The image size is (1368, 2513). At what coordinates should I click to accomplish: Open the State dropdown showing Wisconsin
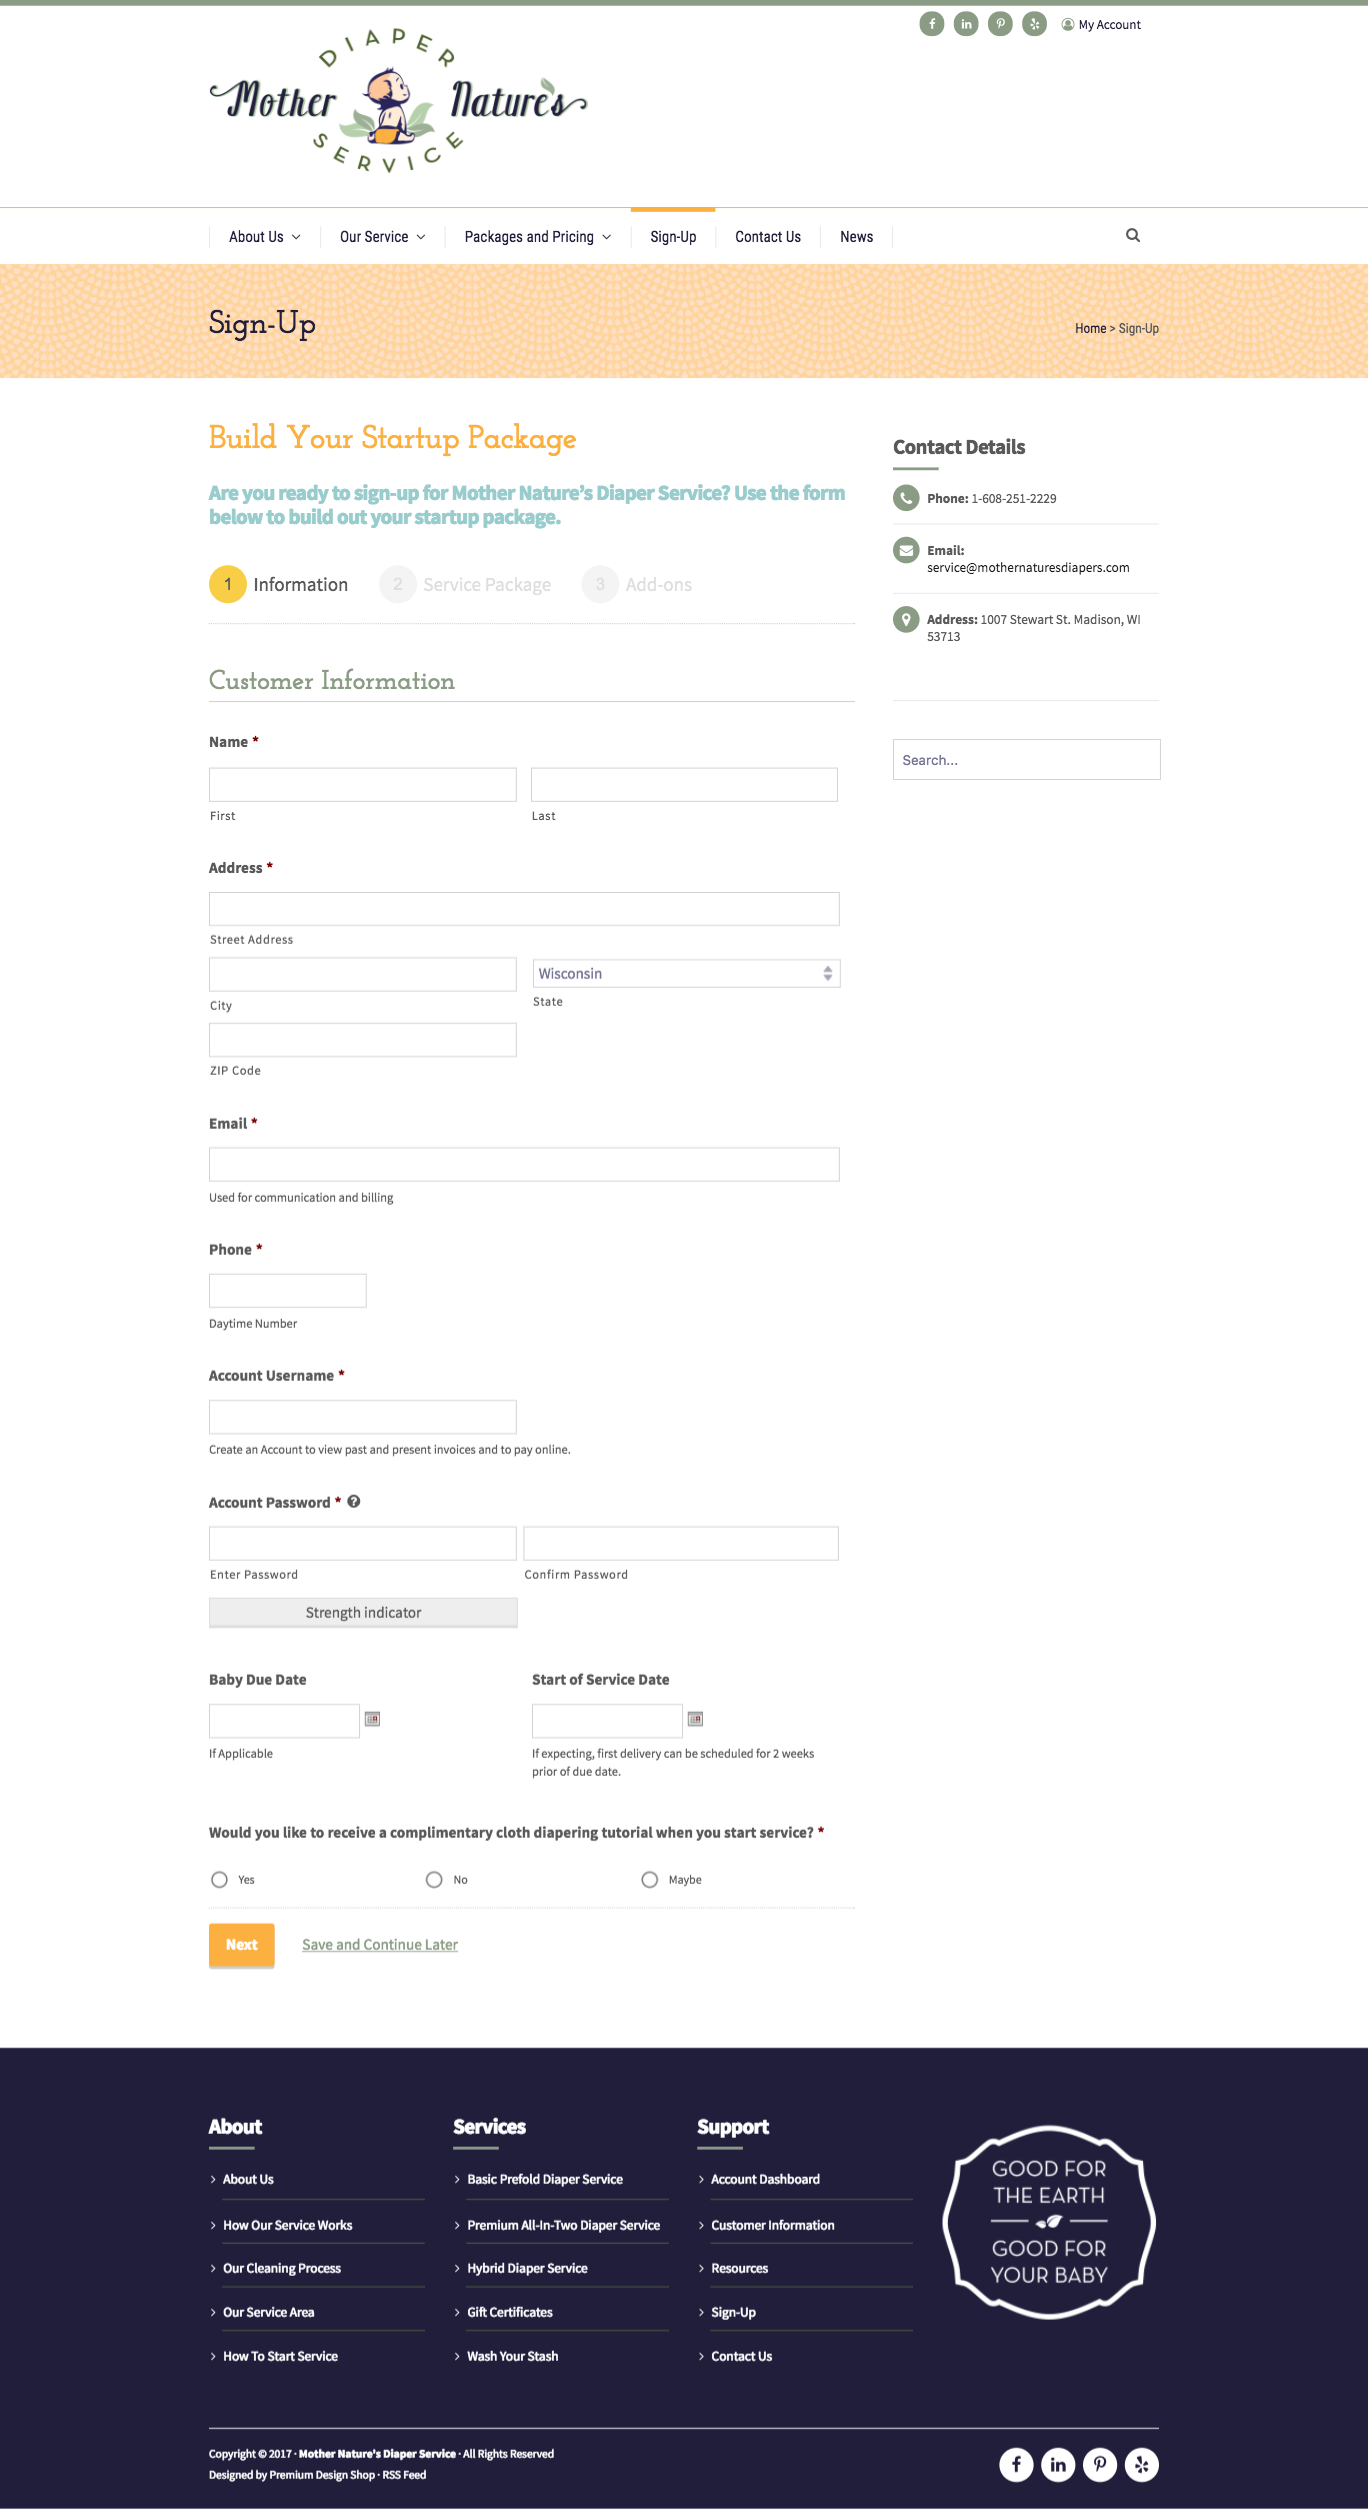click(x=686, y=974)
